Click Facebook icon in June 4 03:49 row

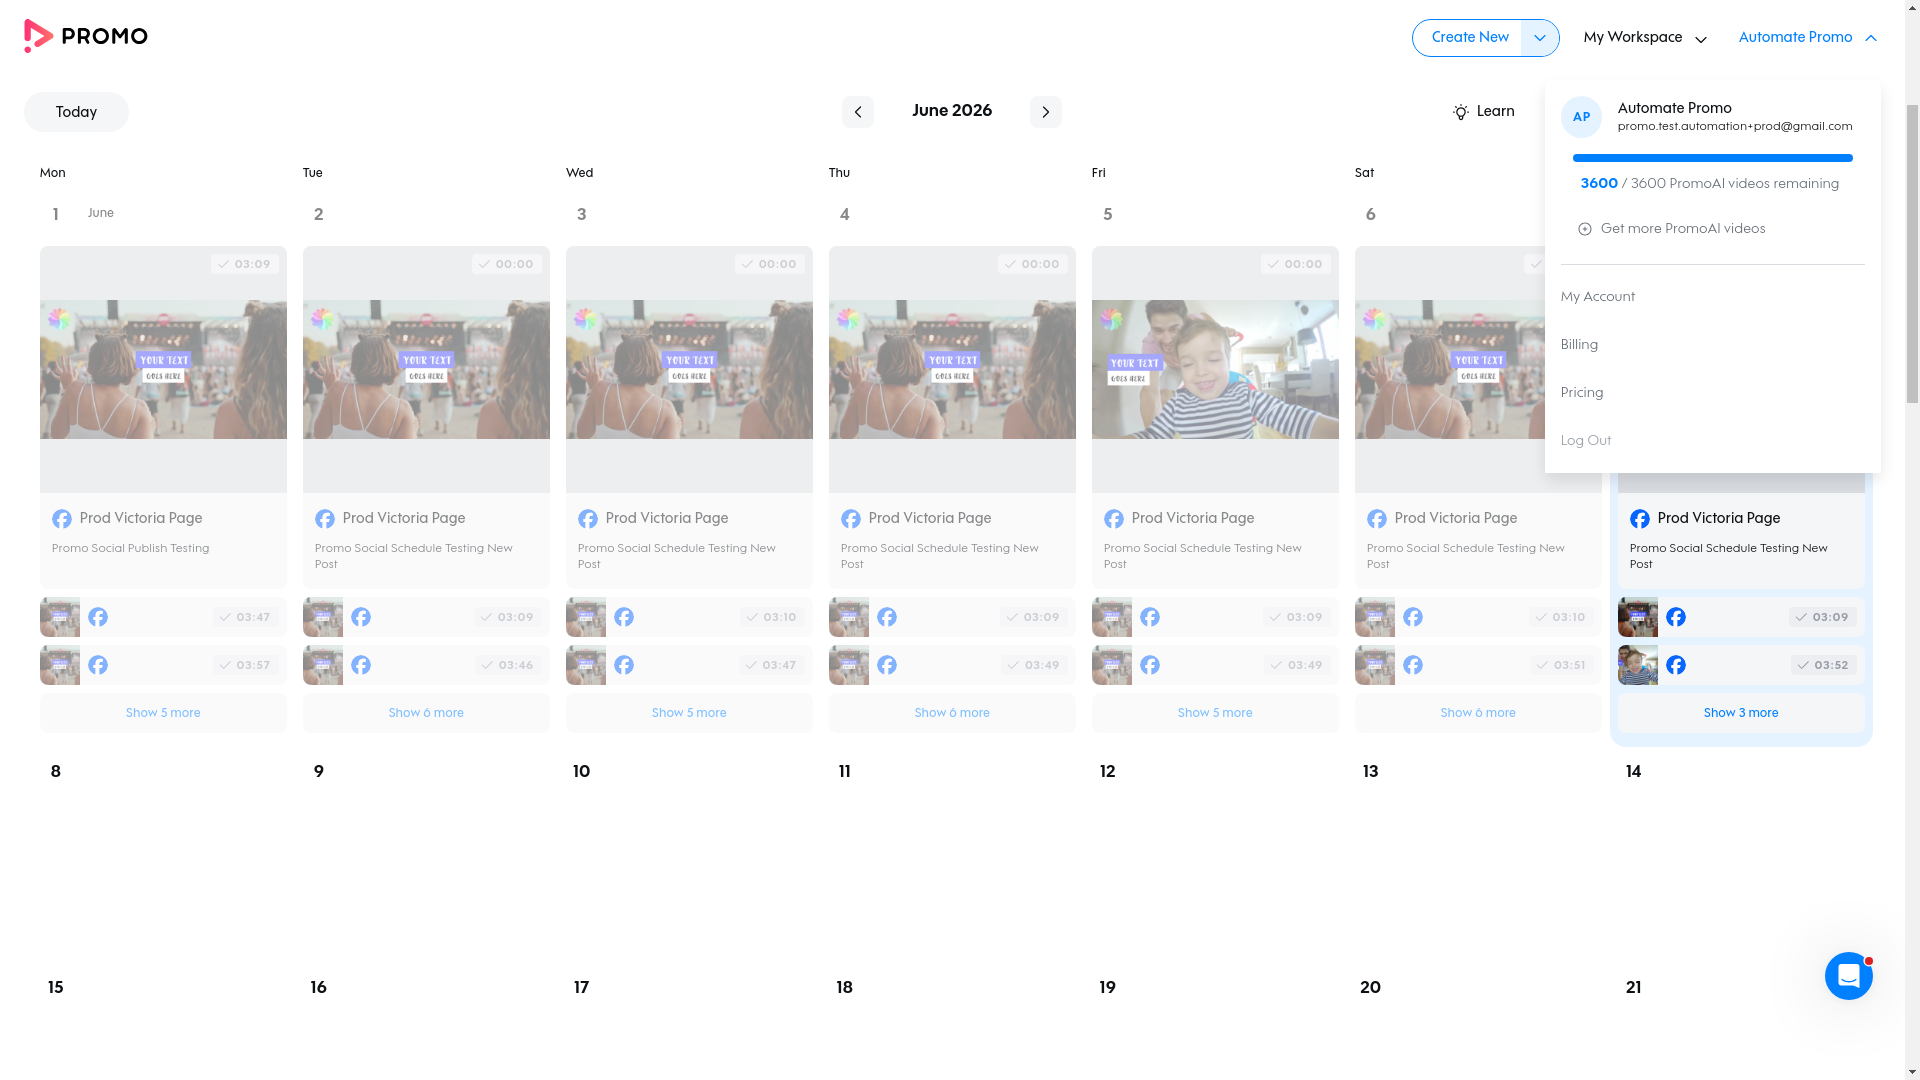(x=887, y=665)
